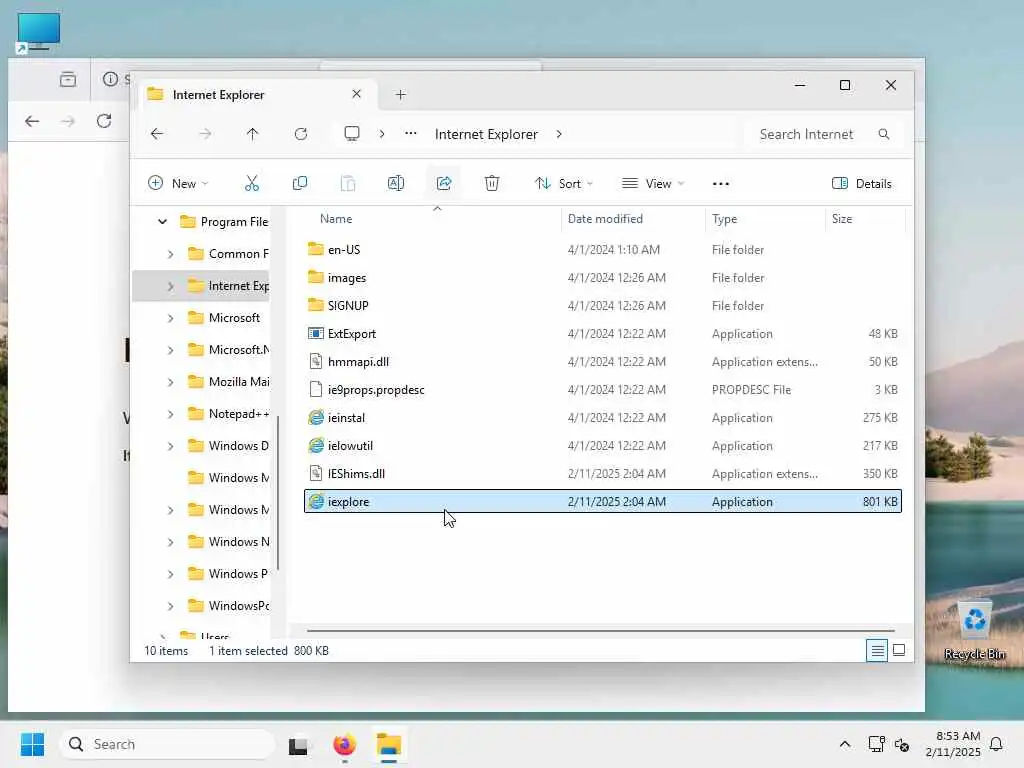Click Back in the background browser window
Image resolution: width=1024 pixels, height=768 pixels.
click(32, 121)
